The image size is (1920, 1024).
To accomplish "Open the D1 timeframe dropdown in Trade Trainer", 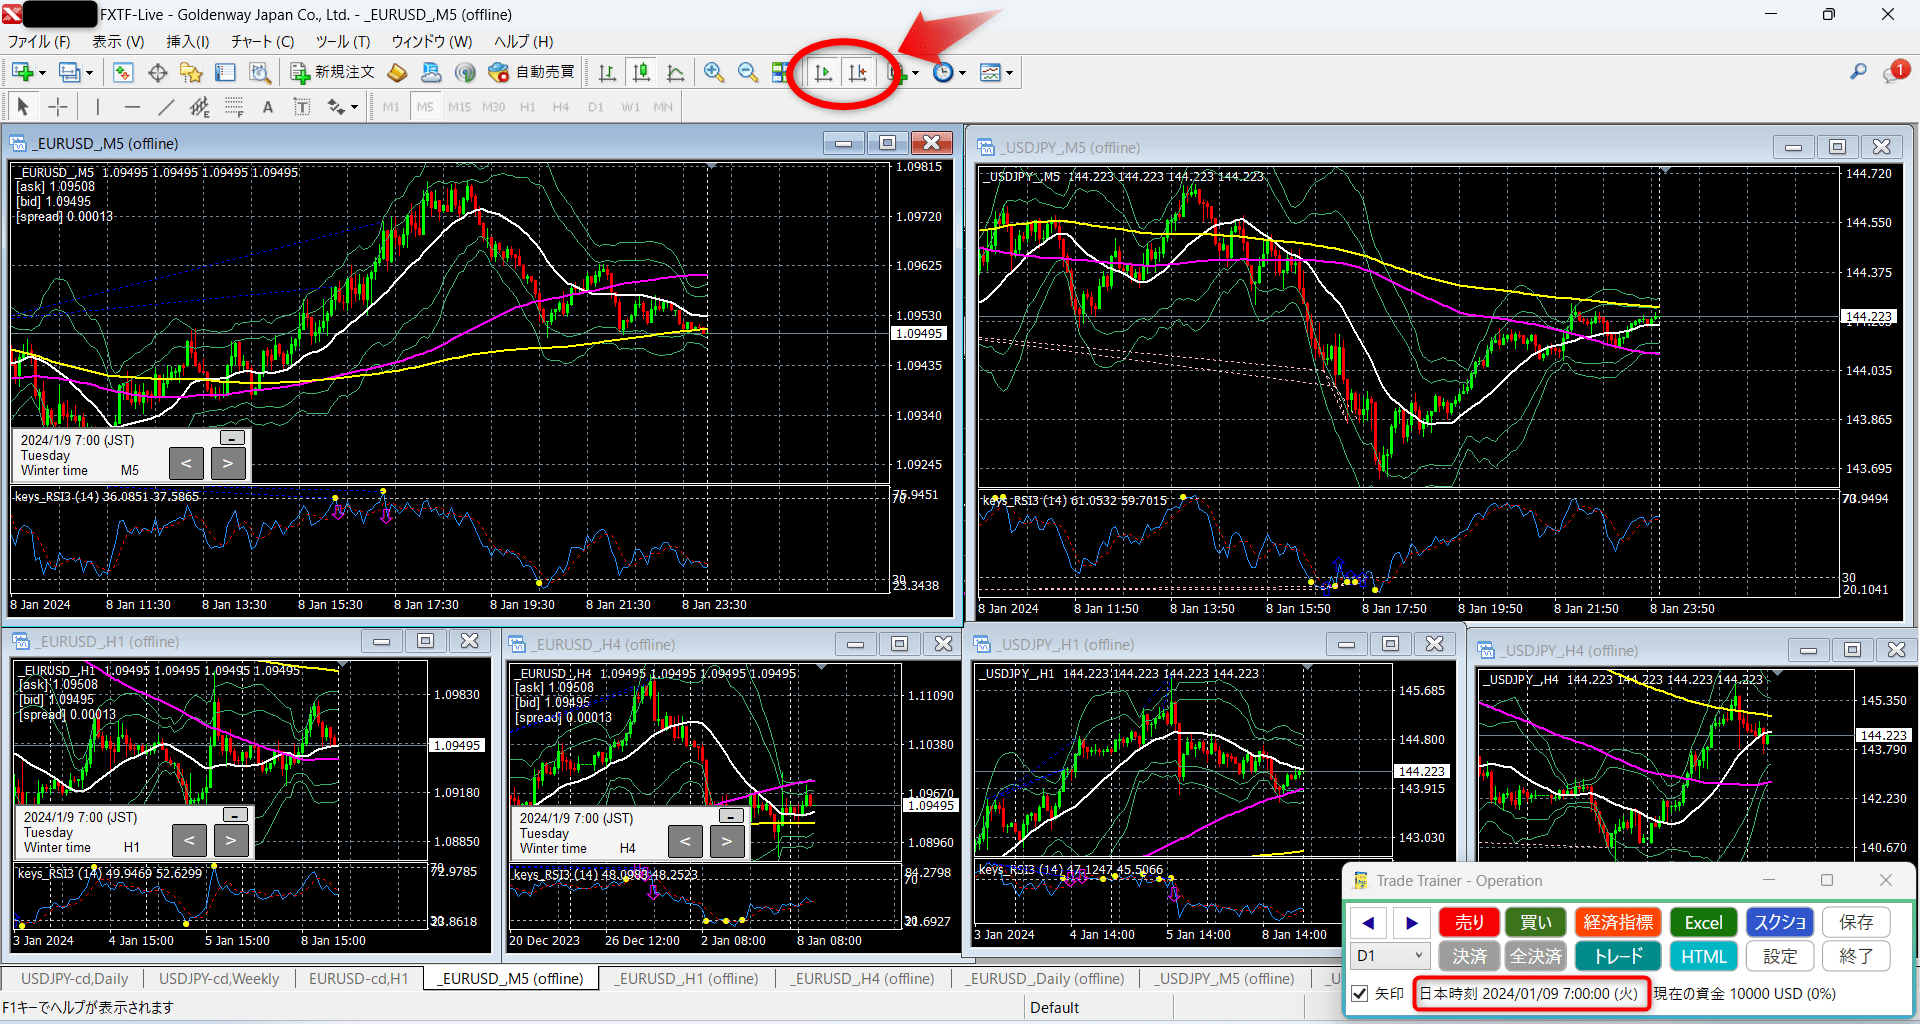I will [x=1389, y=956].
